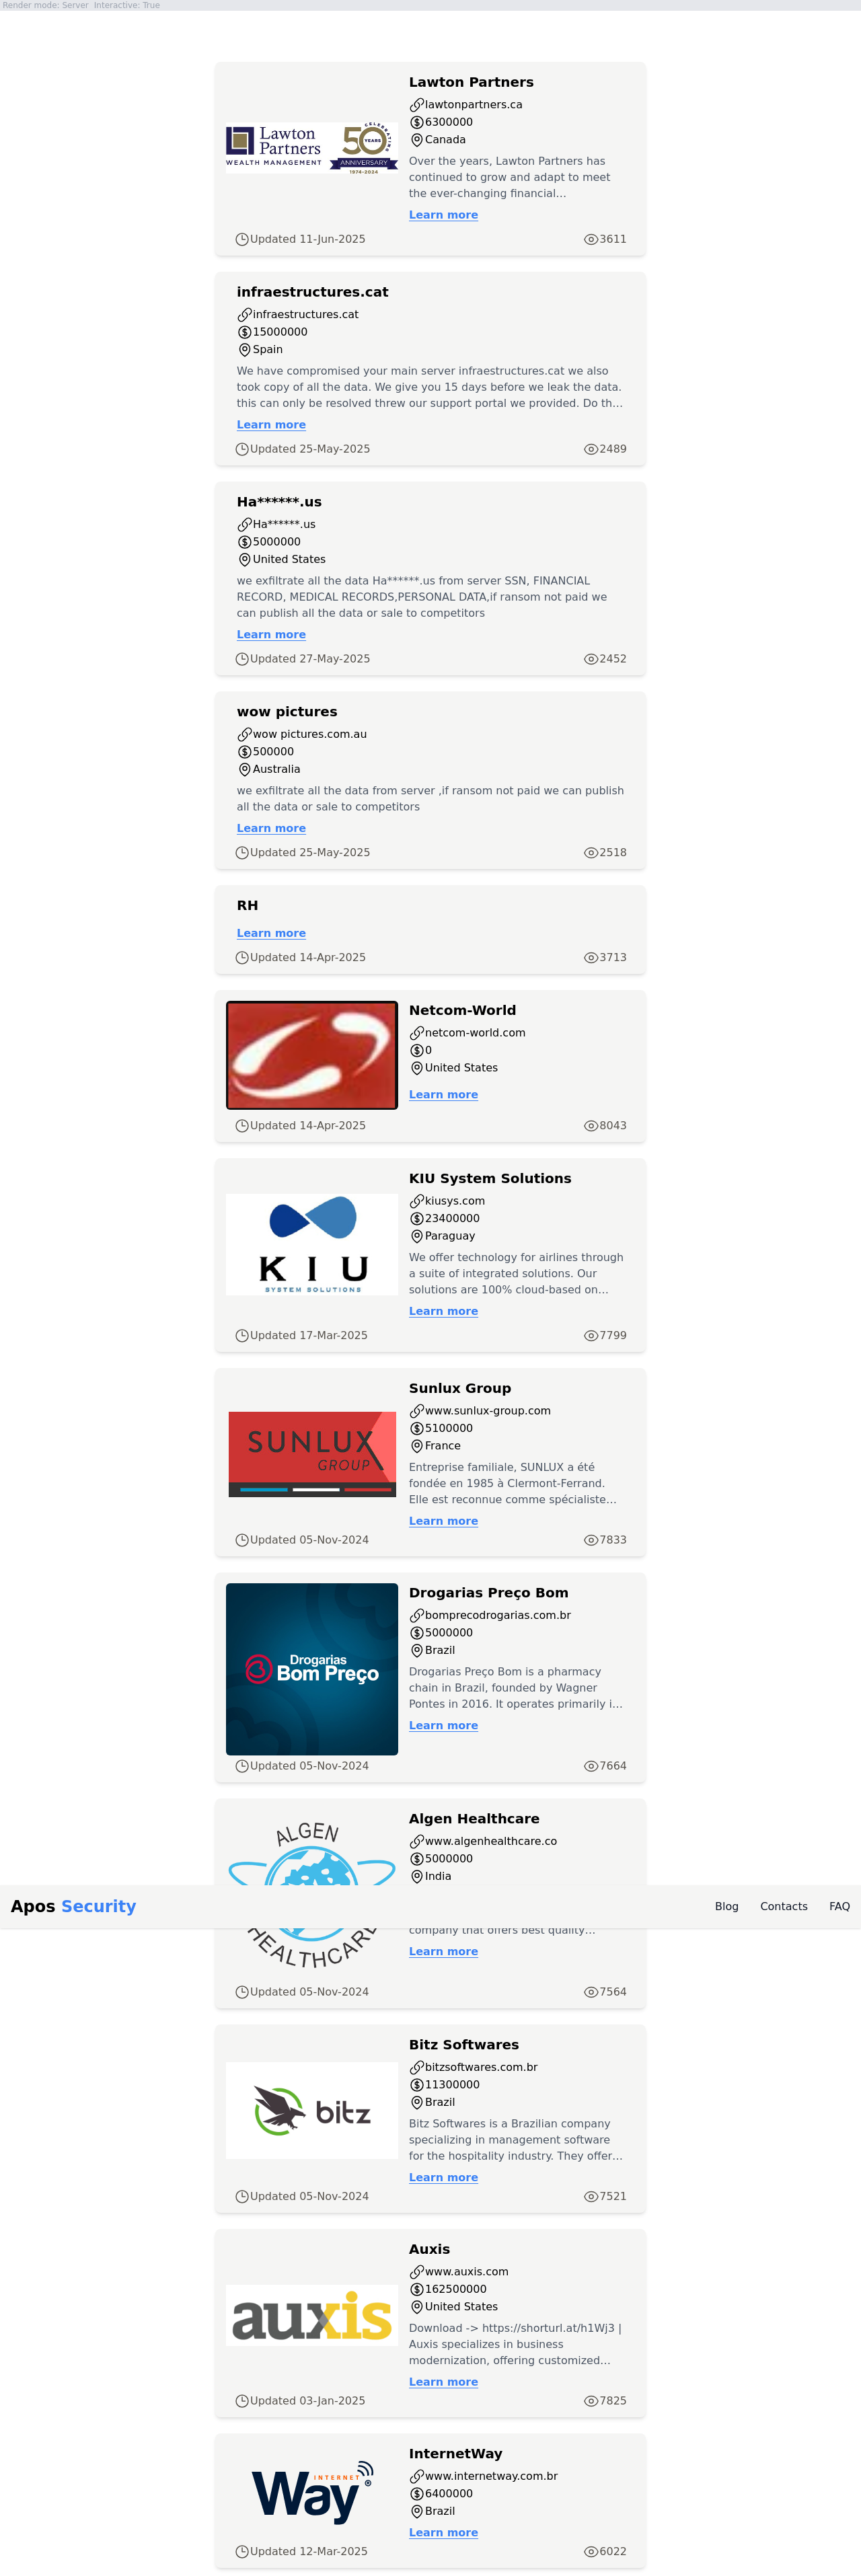The height and width of the screenshot is (2576, 861).
Task: Click the Algen Healthcare heading
Action: pos(474,1819)
